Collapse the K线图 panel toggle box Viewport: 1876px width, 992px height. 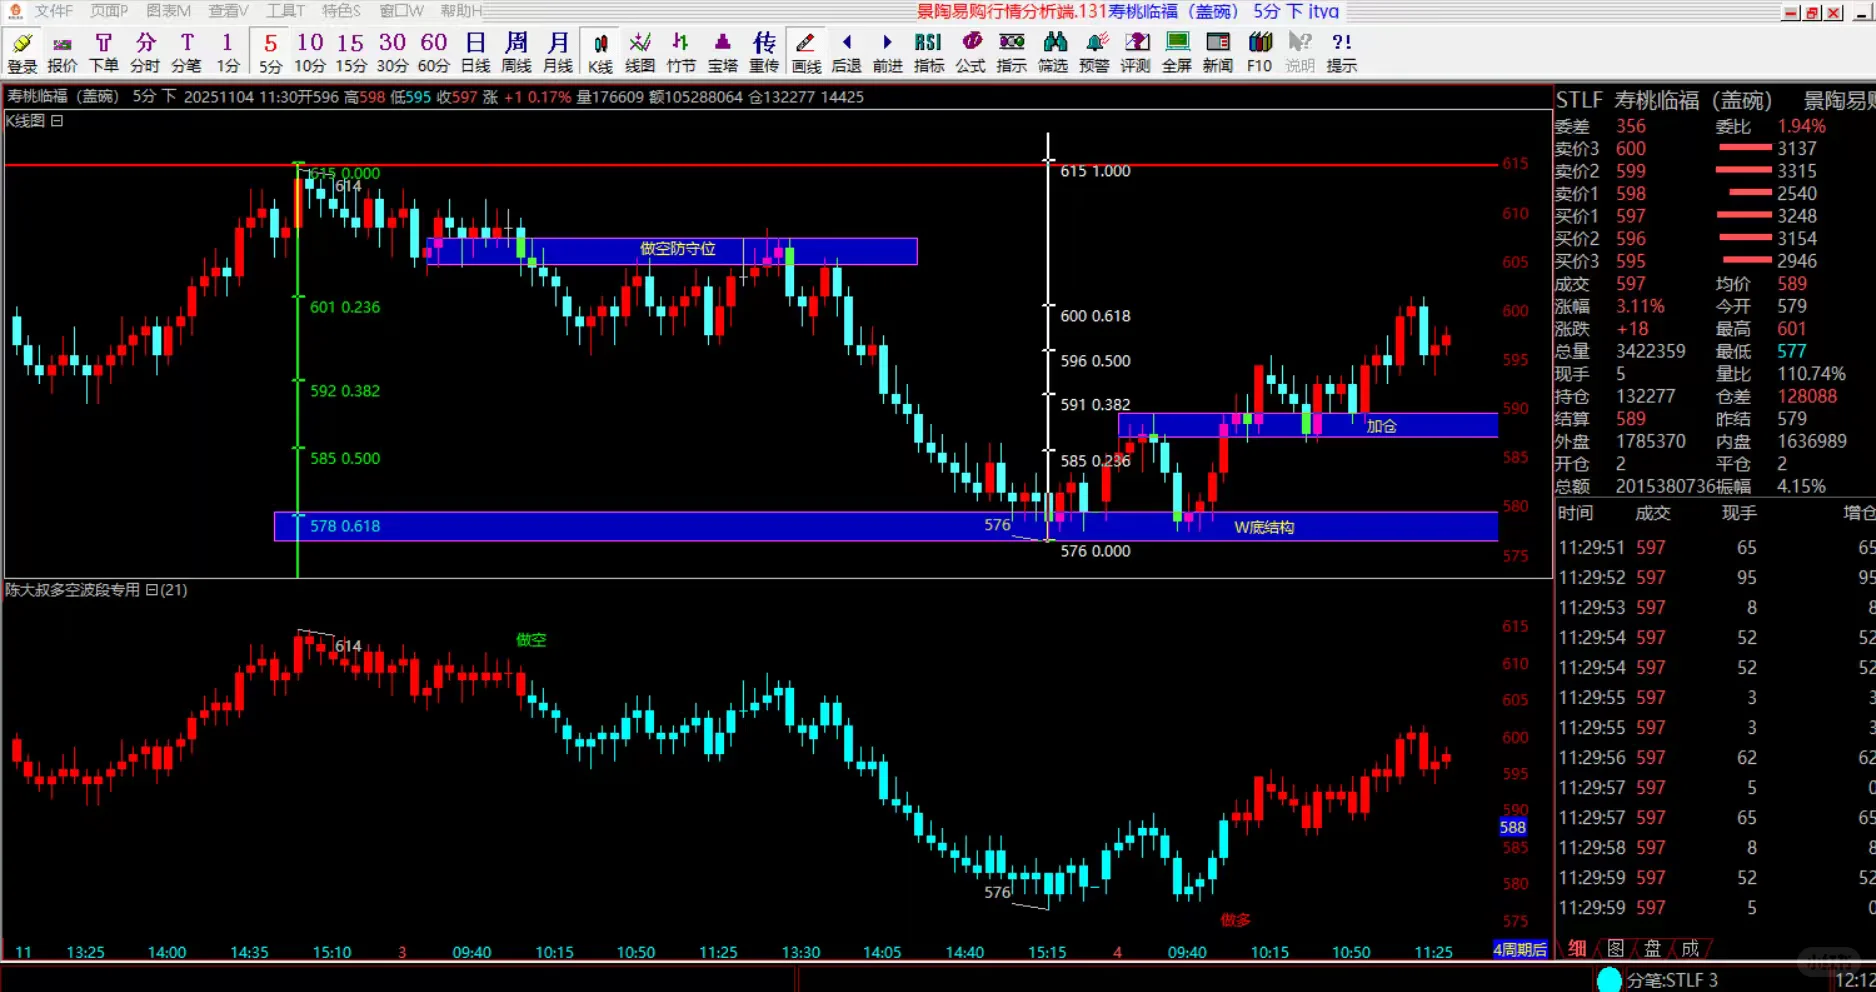click(57, 121)
